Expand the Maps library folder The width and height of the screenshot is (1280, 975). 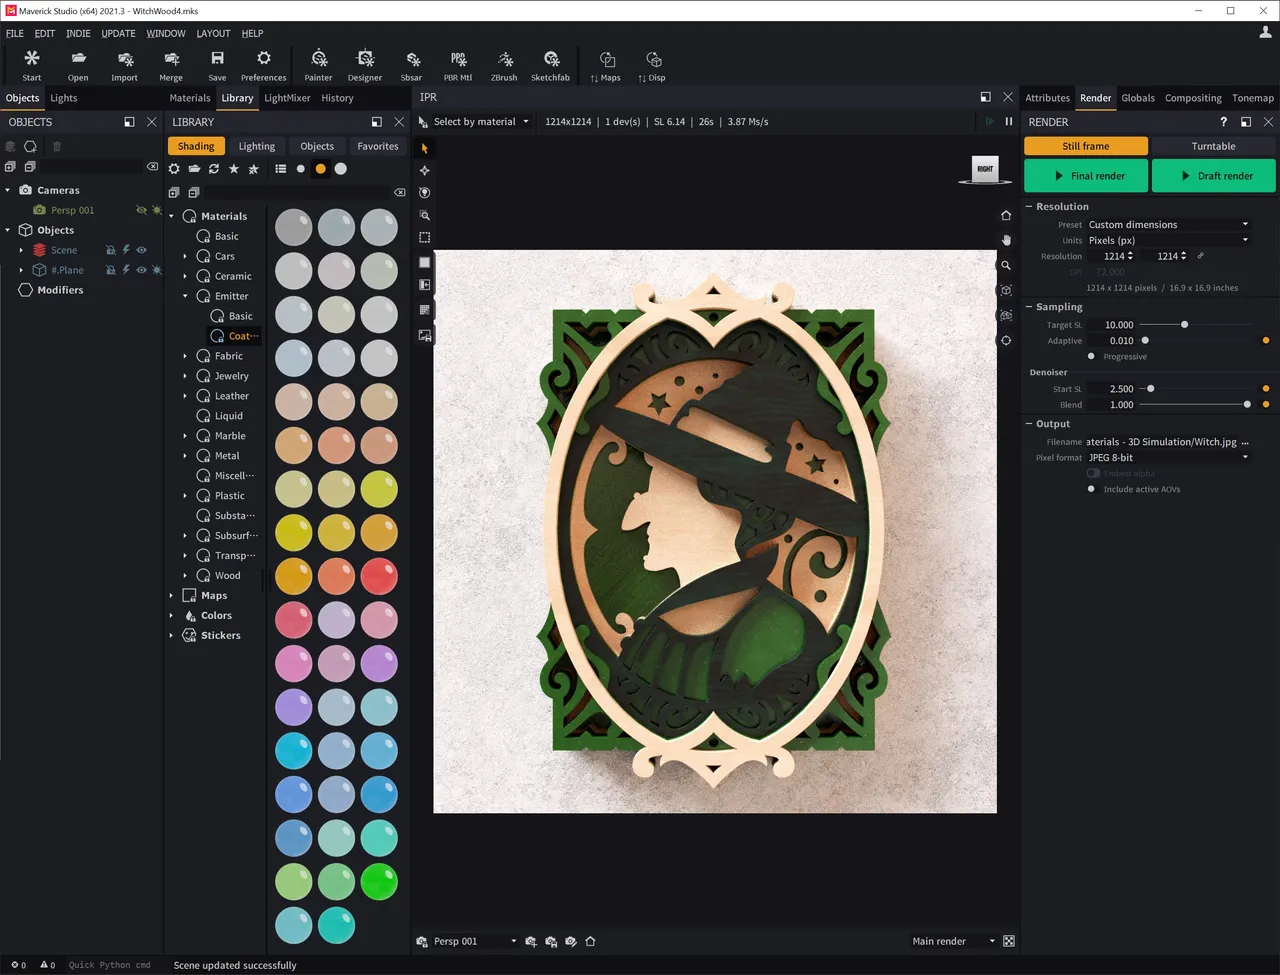coord(171,595)
